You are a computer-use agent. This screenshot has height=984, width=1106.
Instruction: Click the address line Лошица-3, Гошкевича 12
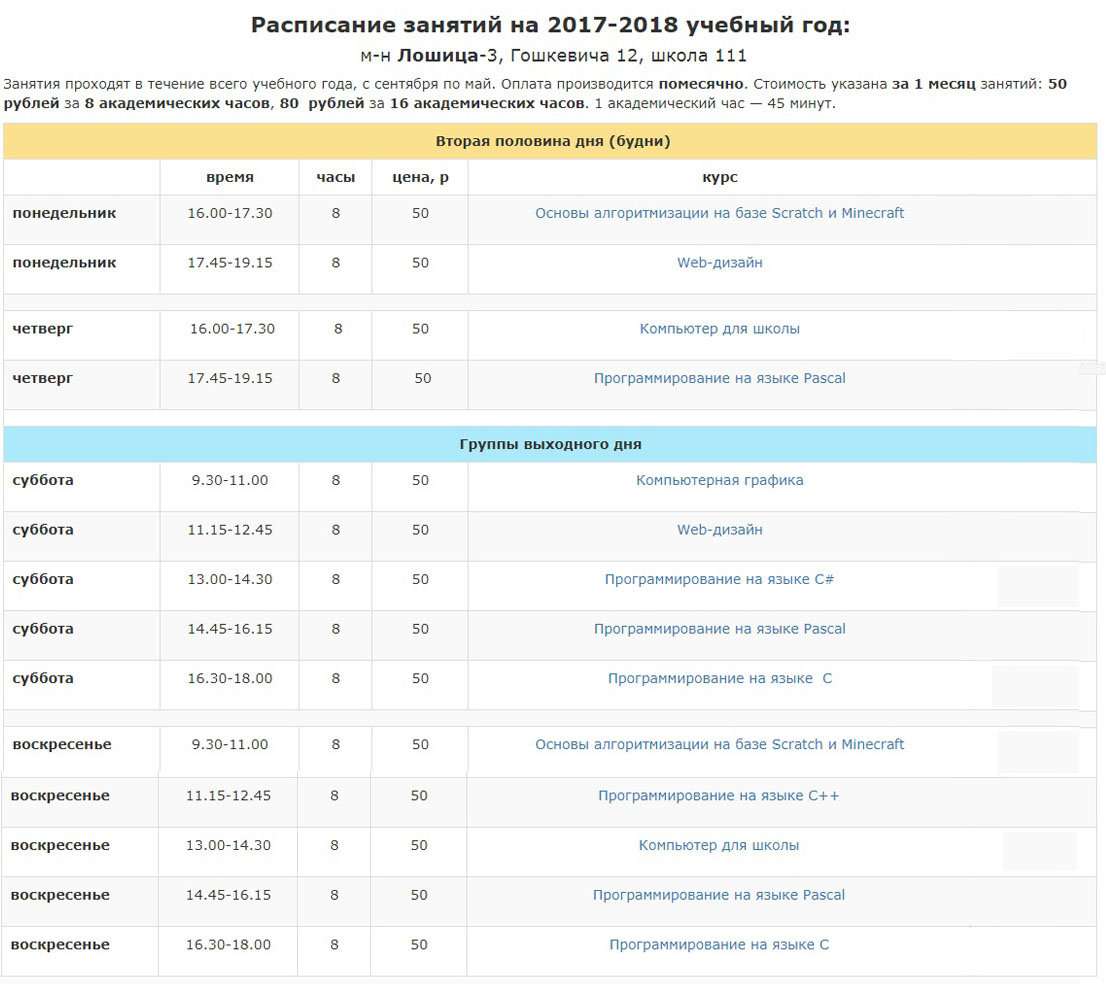coord(552,55)
